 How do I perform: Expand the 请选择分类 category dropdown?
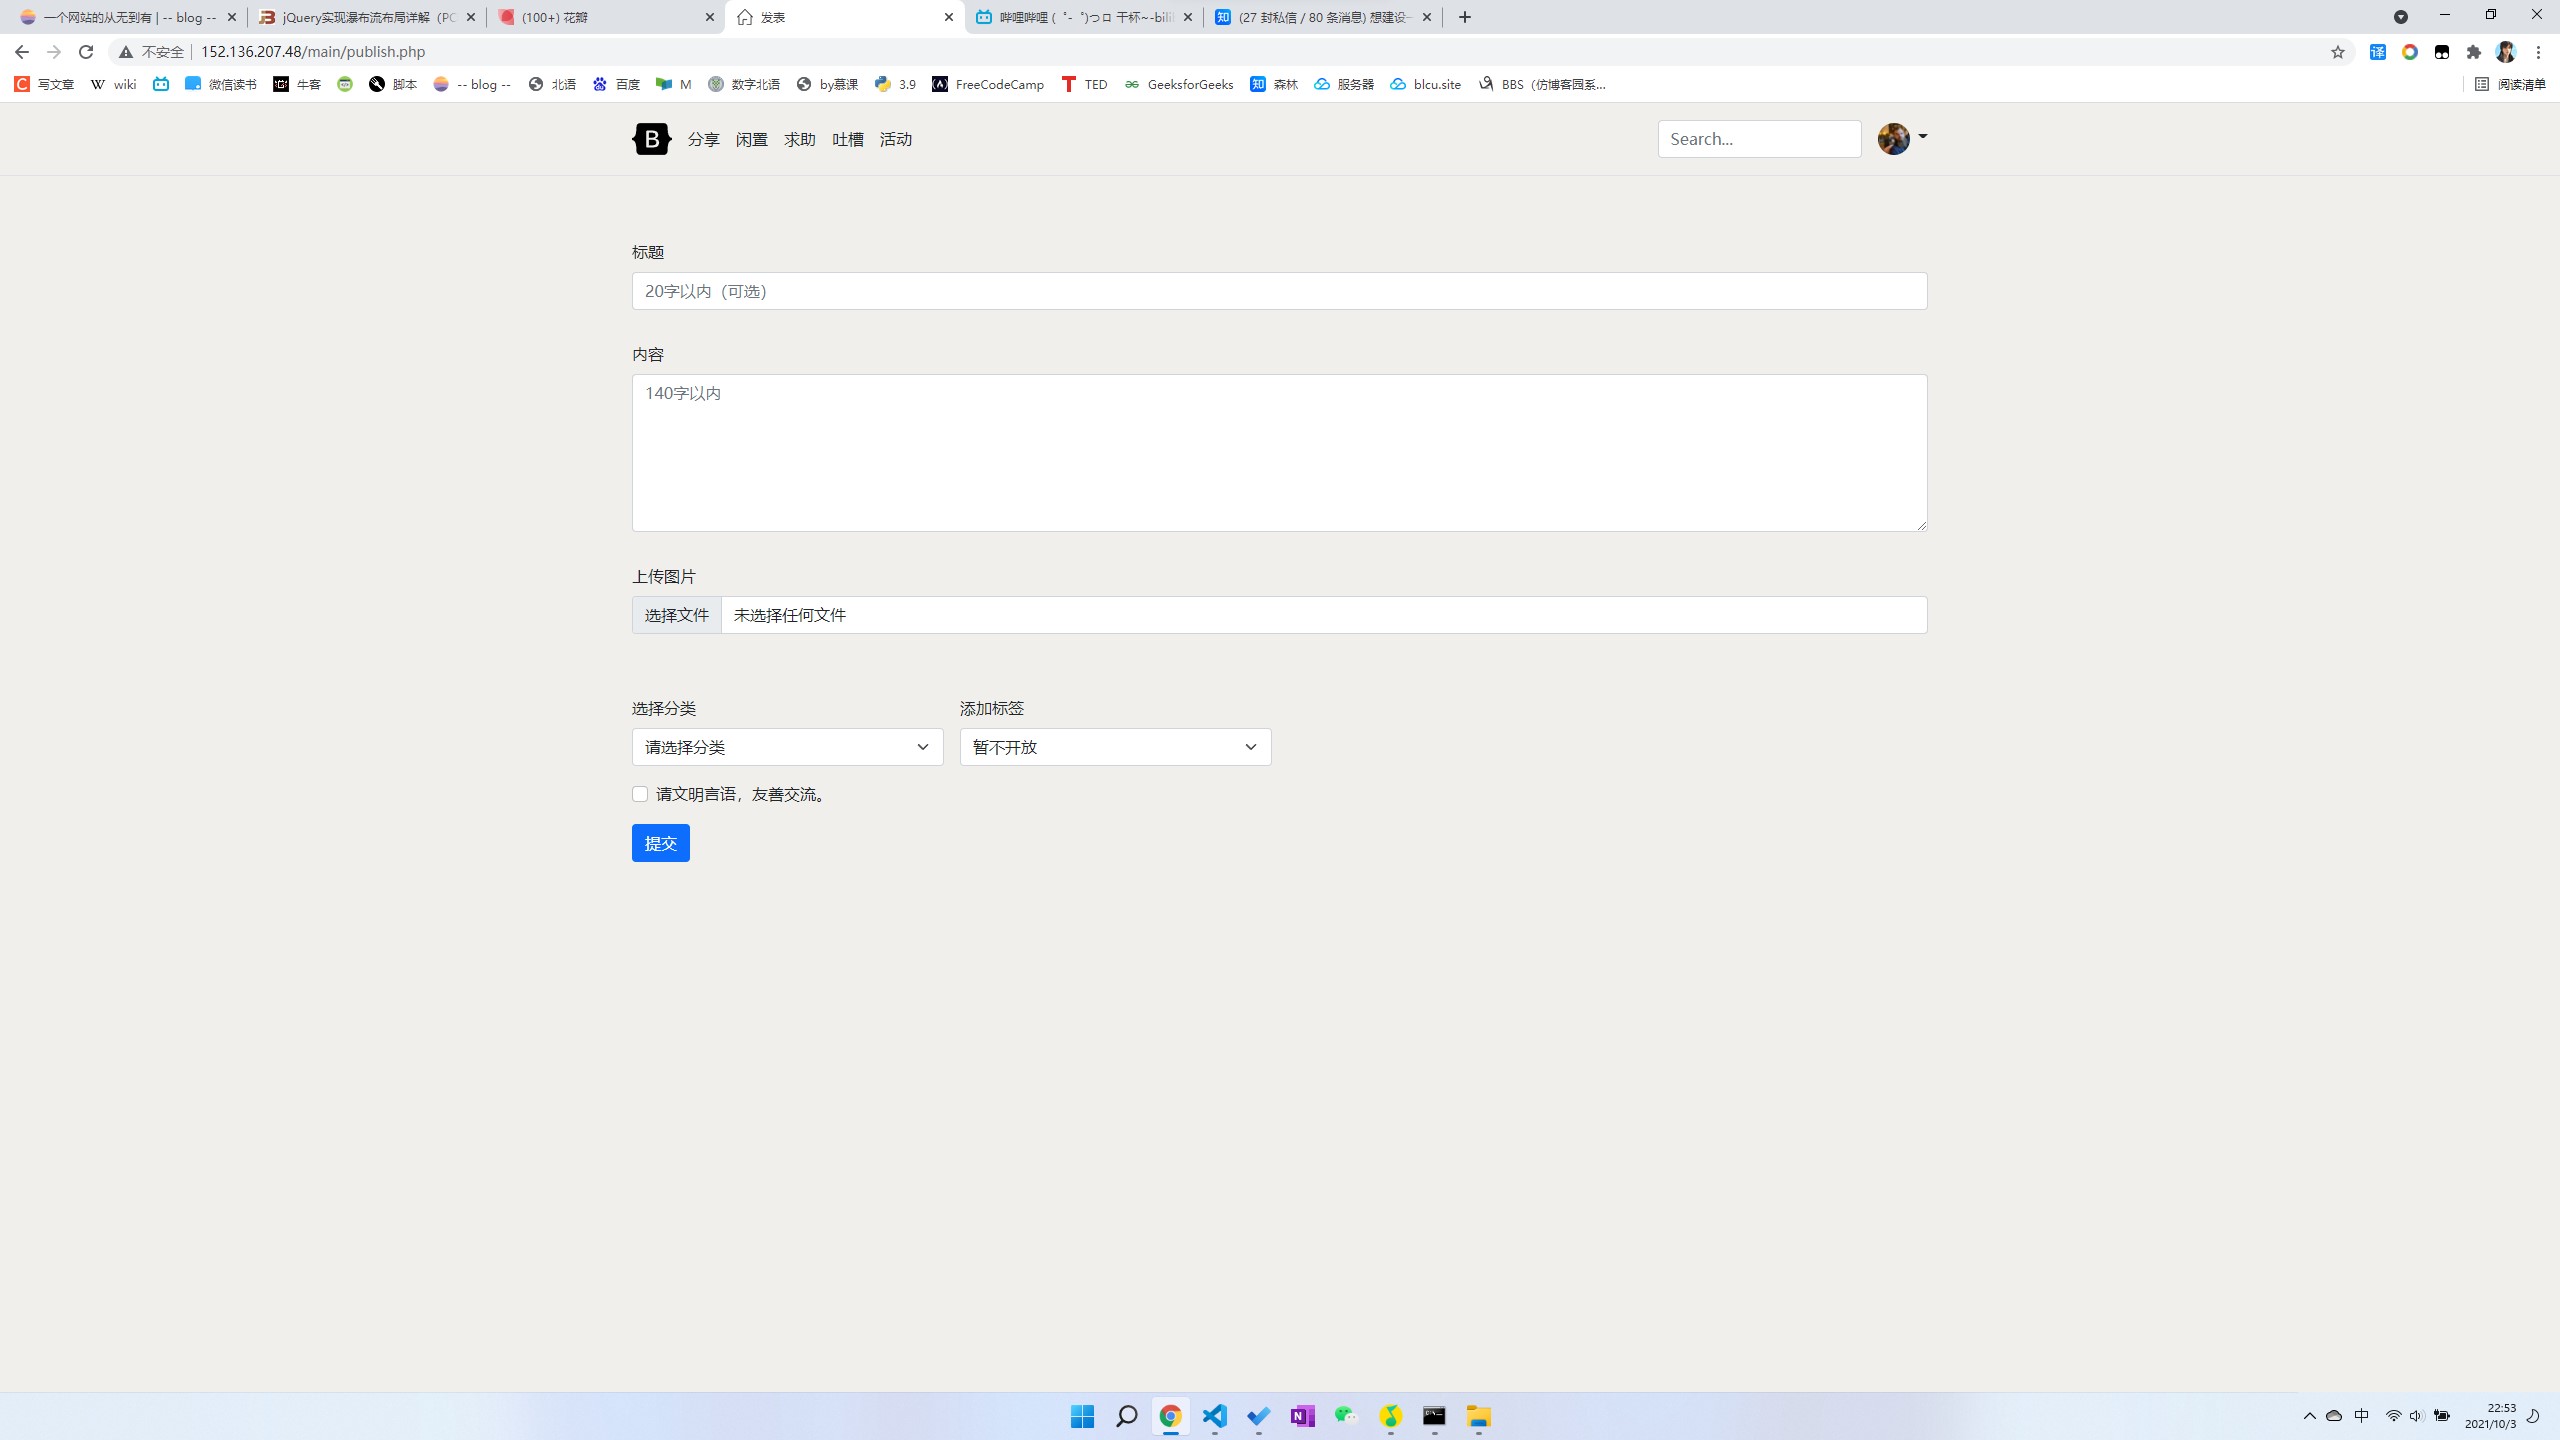[x=787, y=747]
